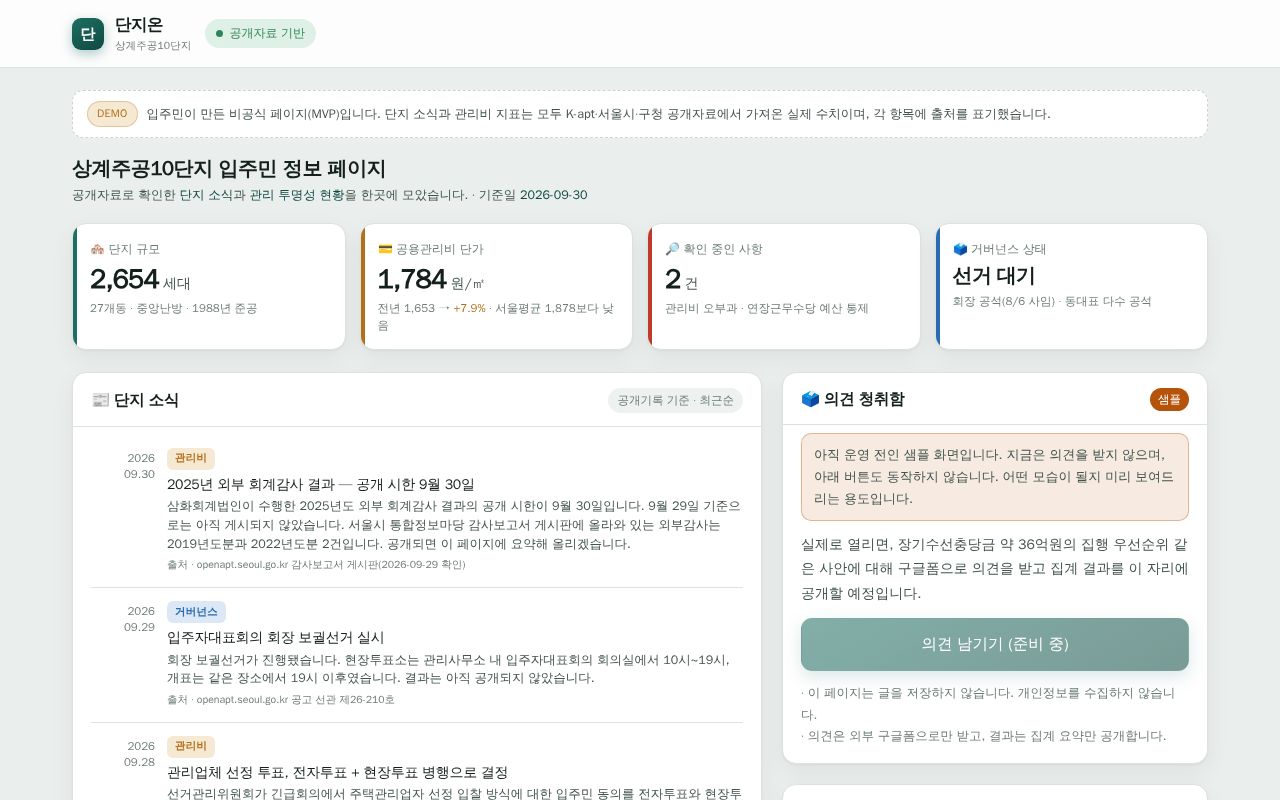Click the 샘플 badge in 의견 청취함
Image resolution: width=1280 pixels, height=800 pixels.
1169,399
